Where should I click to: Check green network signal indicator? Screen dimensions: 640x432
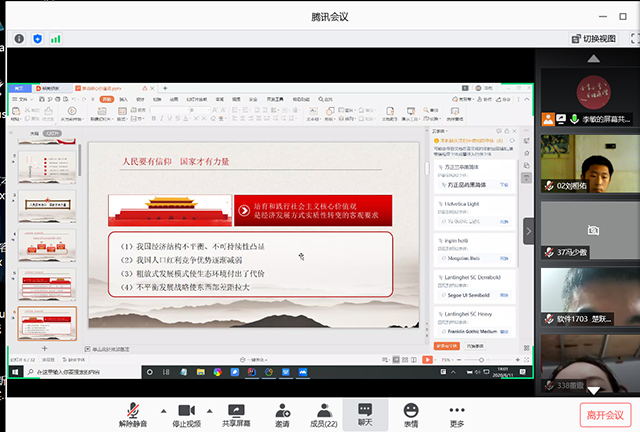(56, 39)
